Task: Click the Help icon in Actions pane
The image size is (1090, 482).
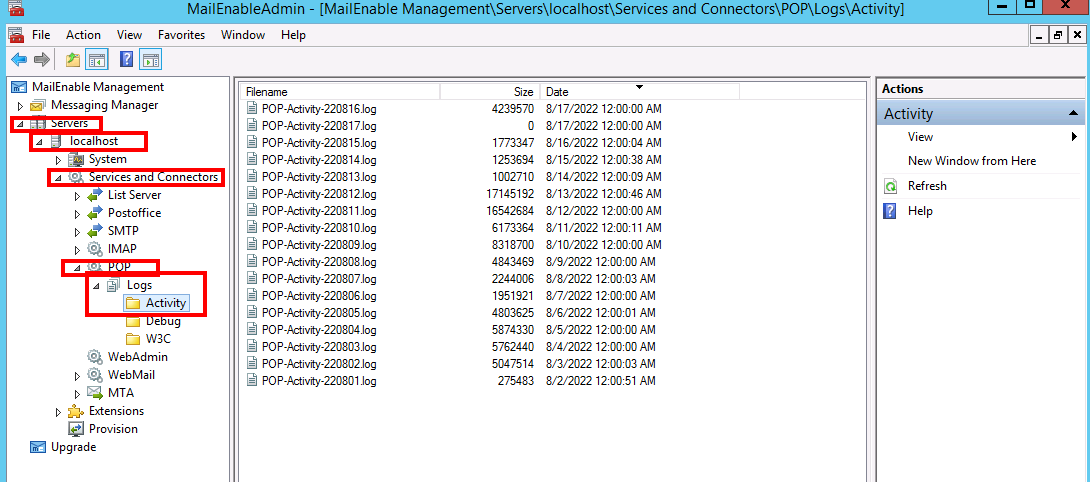Action: (890, 211)
